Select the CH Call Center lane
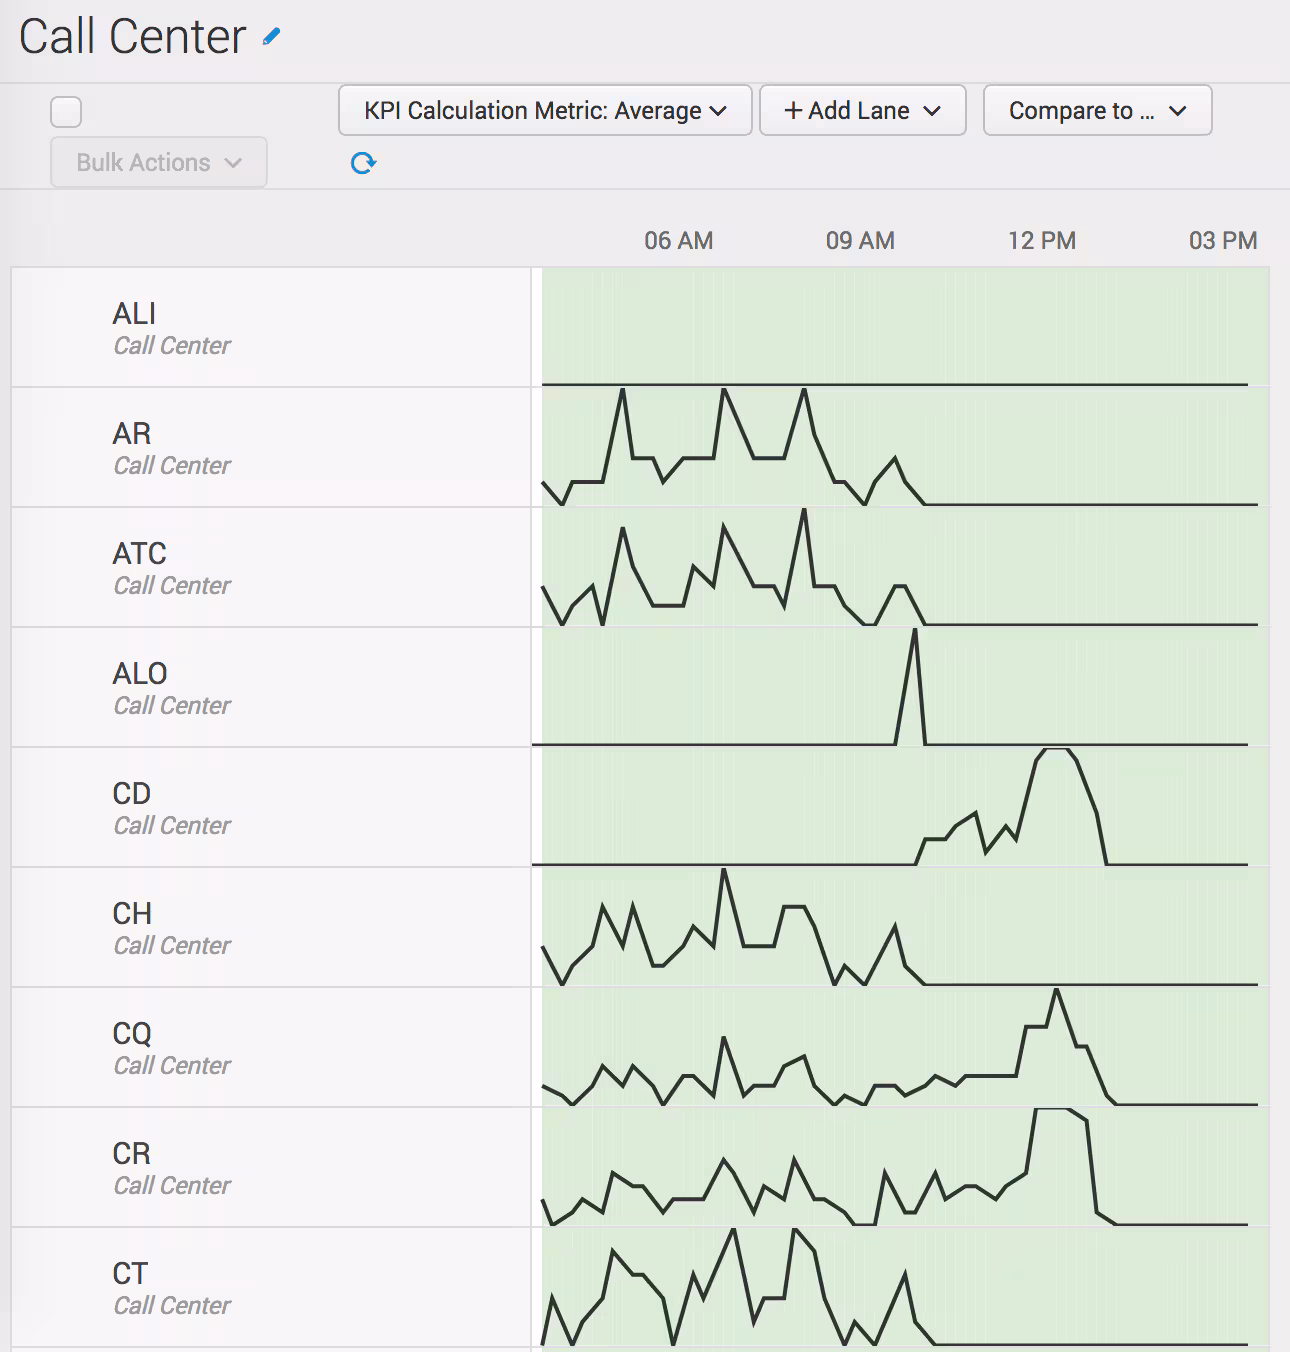 pyautogui.click(x=132, y=914)
